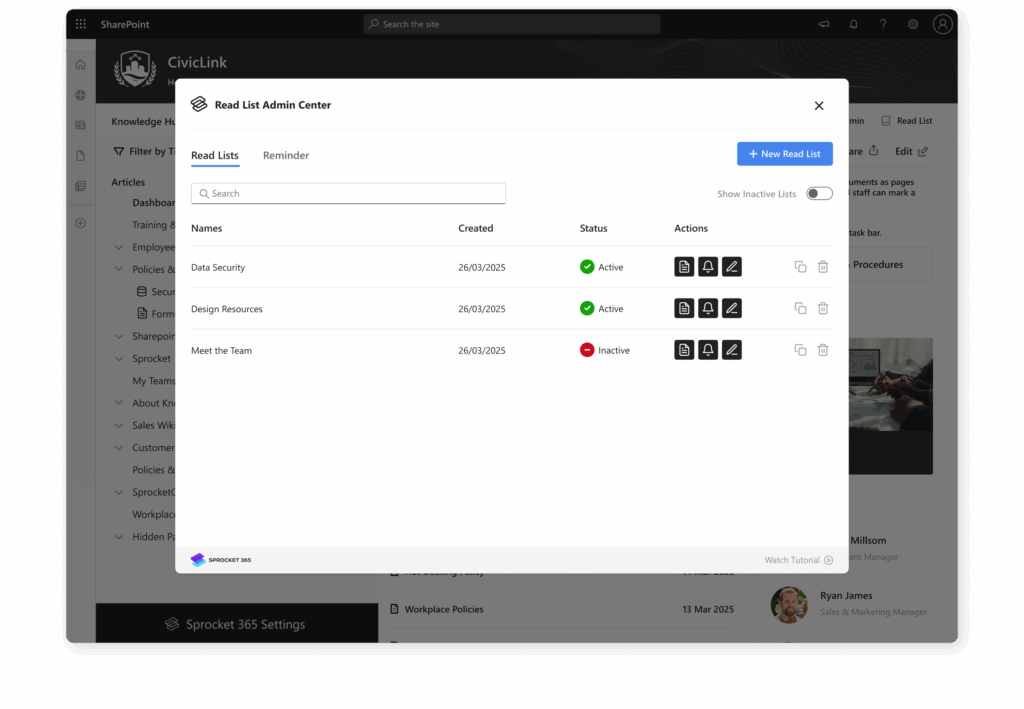Click the Names column header
This screenshot has height=709, width=1024.
coord(206,228)
